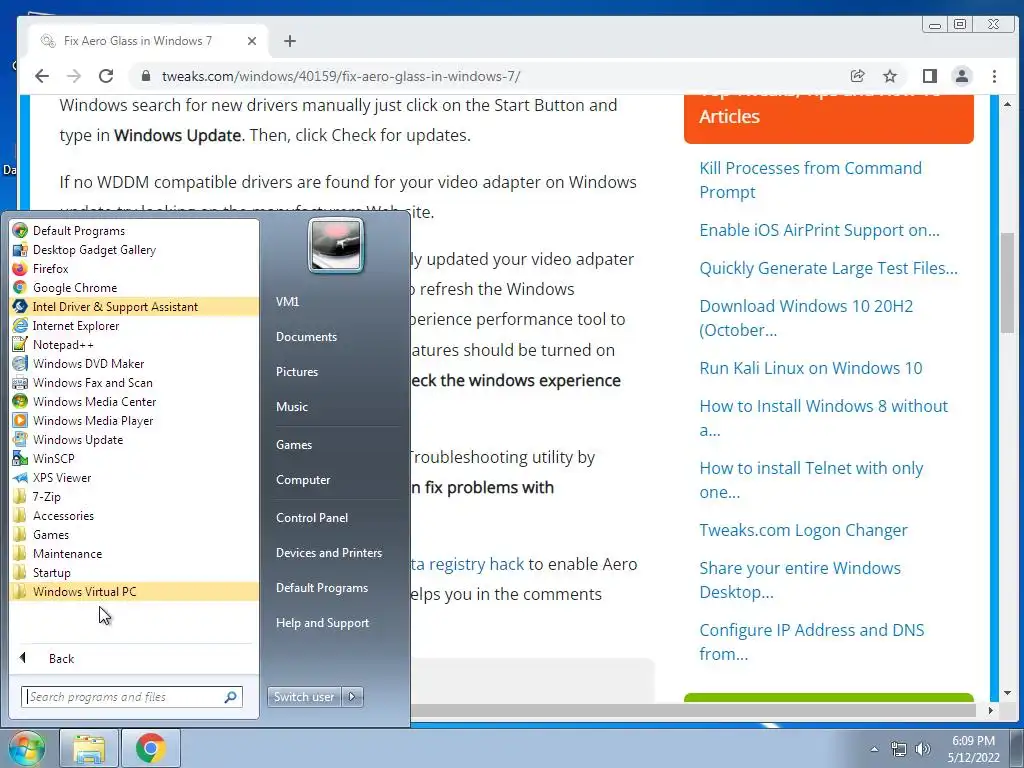Expand the Startup folder
Viewport: 1024px width, 768px height.
[135, 572]
